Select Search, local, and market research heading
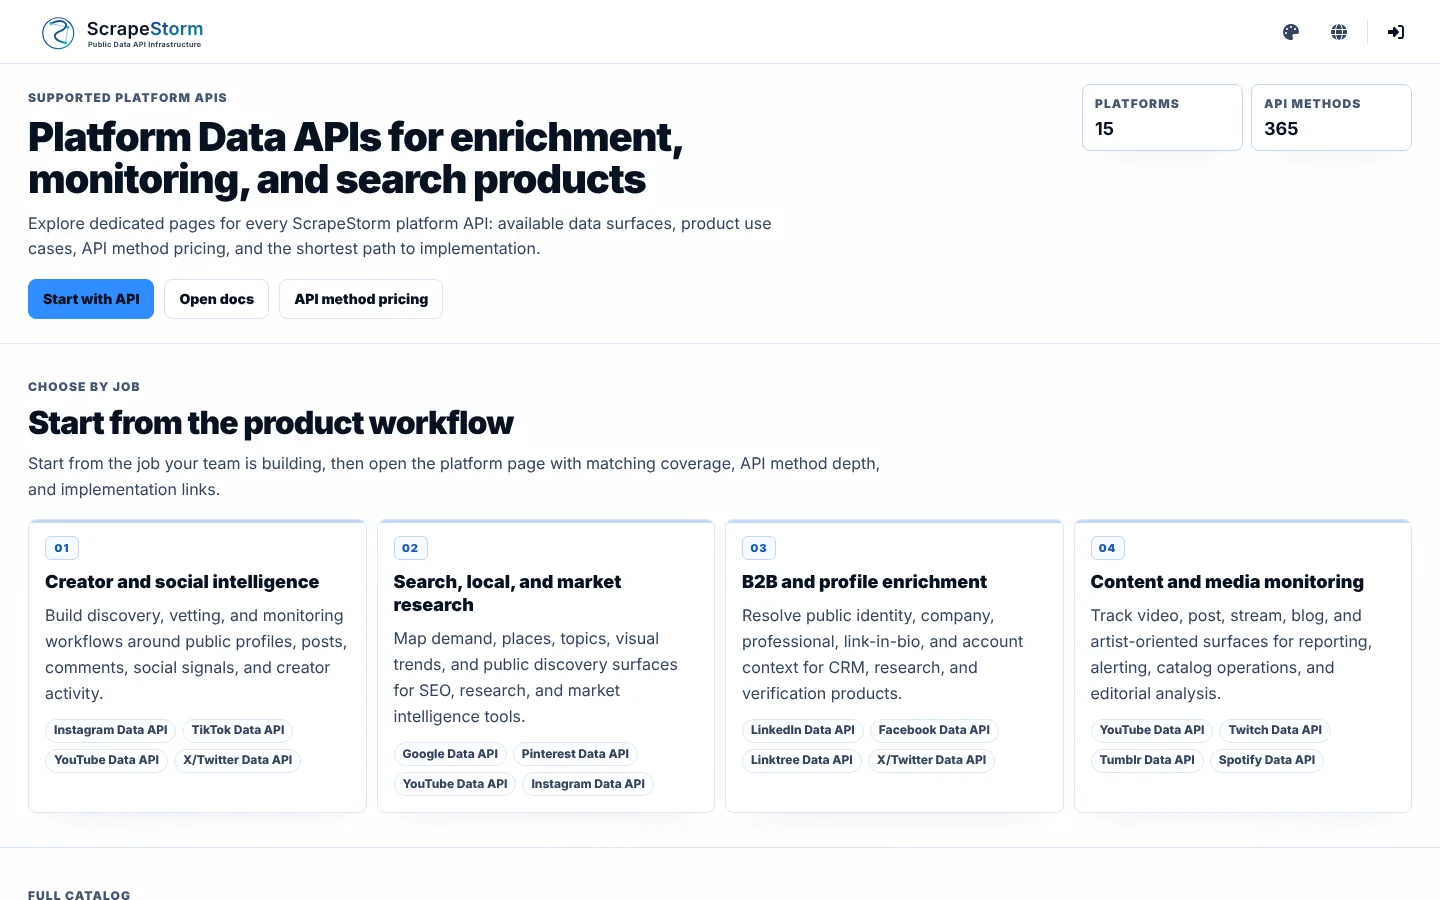 pos(507,593)
